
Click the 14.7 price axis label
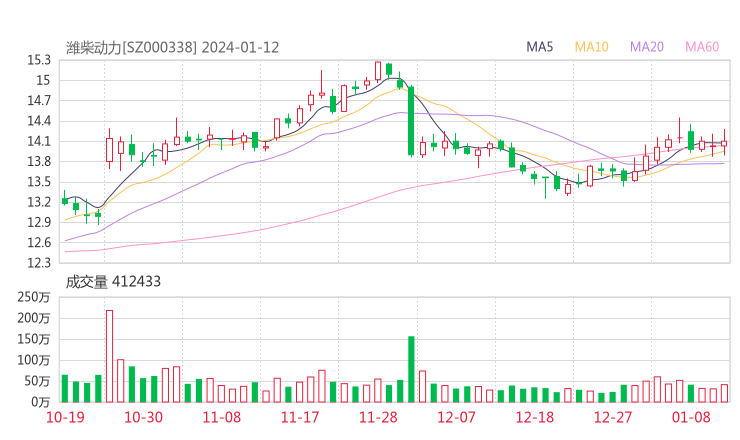pos(39,101)
